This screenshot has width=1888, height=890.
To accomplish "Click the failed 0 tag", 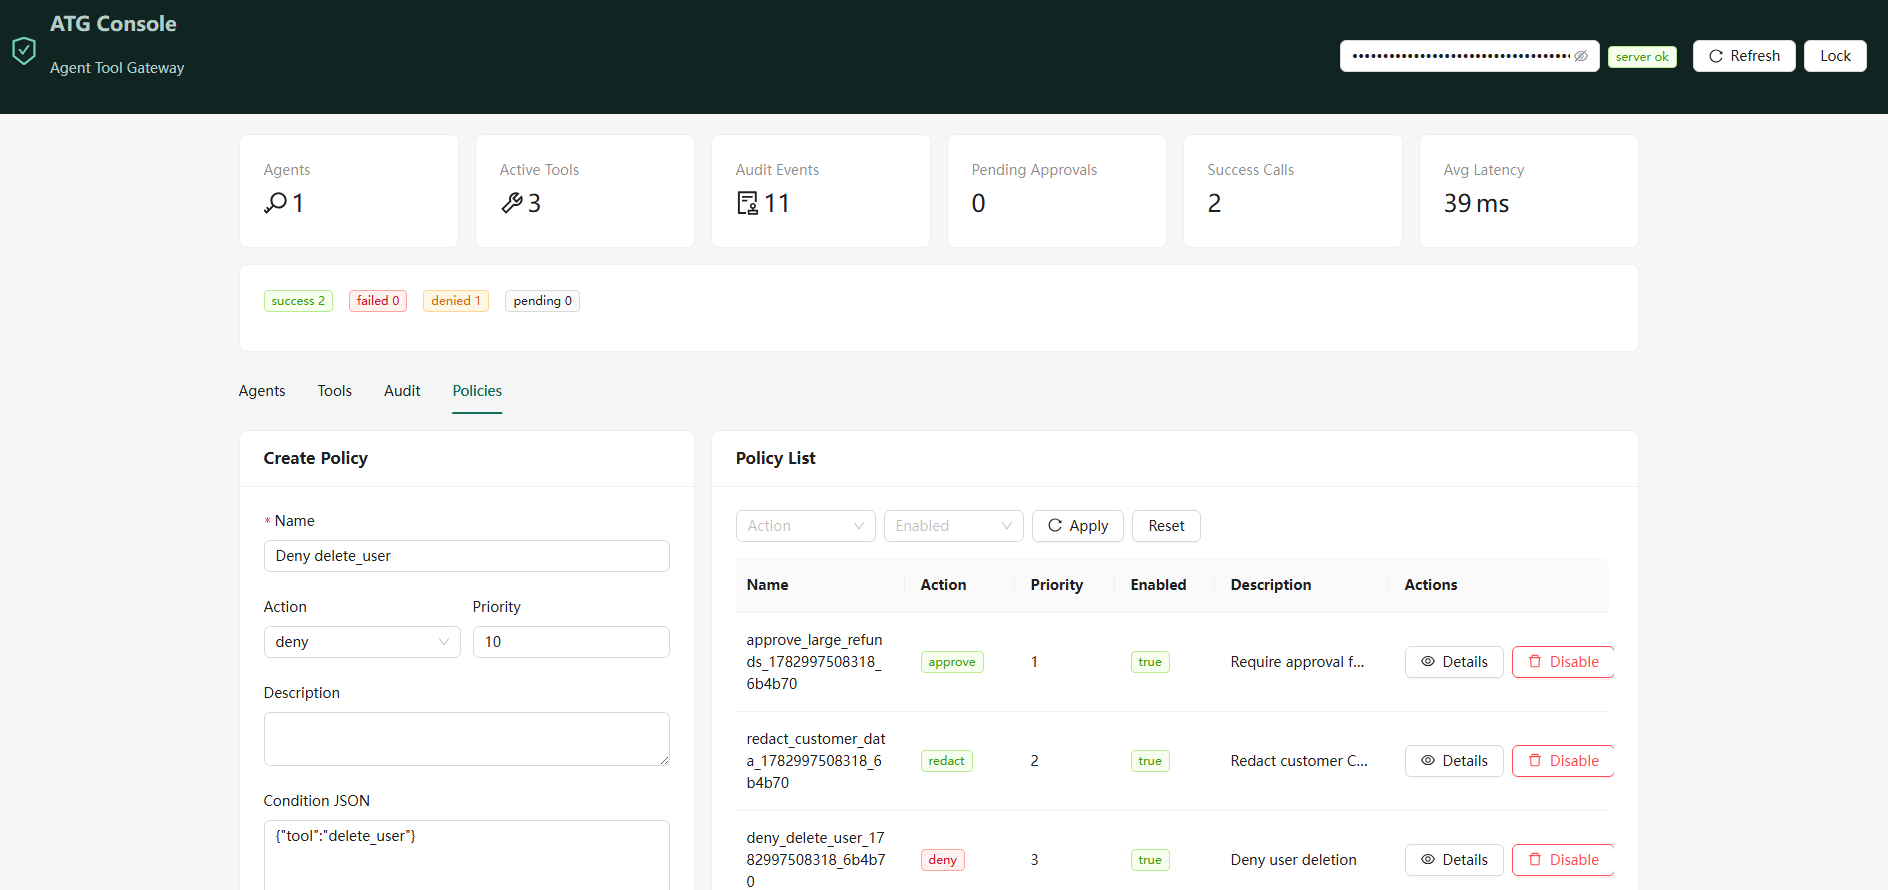I will 378,301.
